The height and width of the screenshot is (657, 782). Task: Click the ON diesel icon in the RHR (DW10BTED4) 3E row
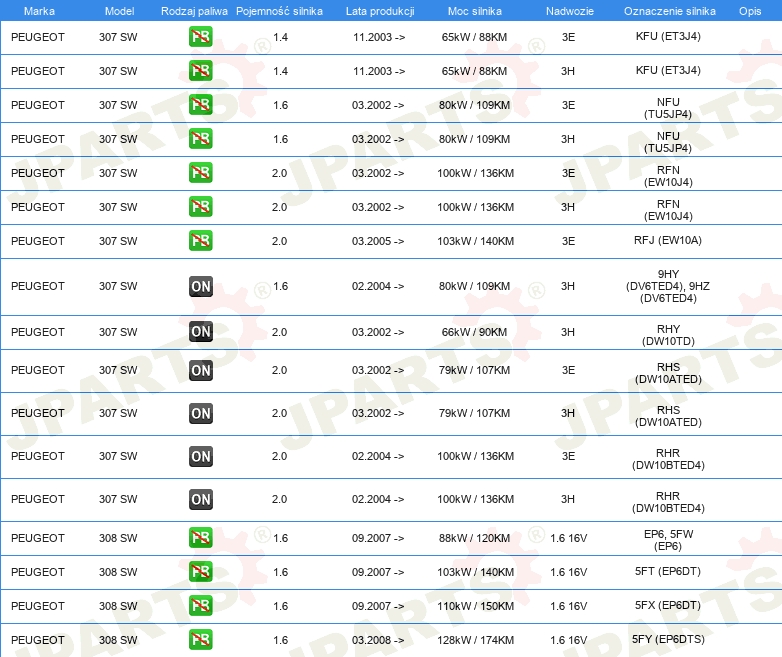[x=200, y=456]
